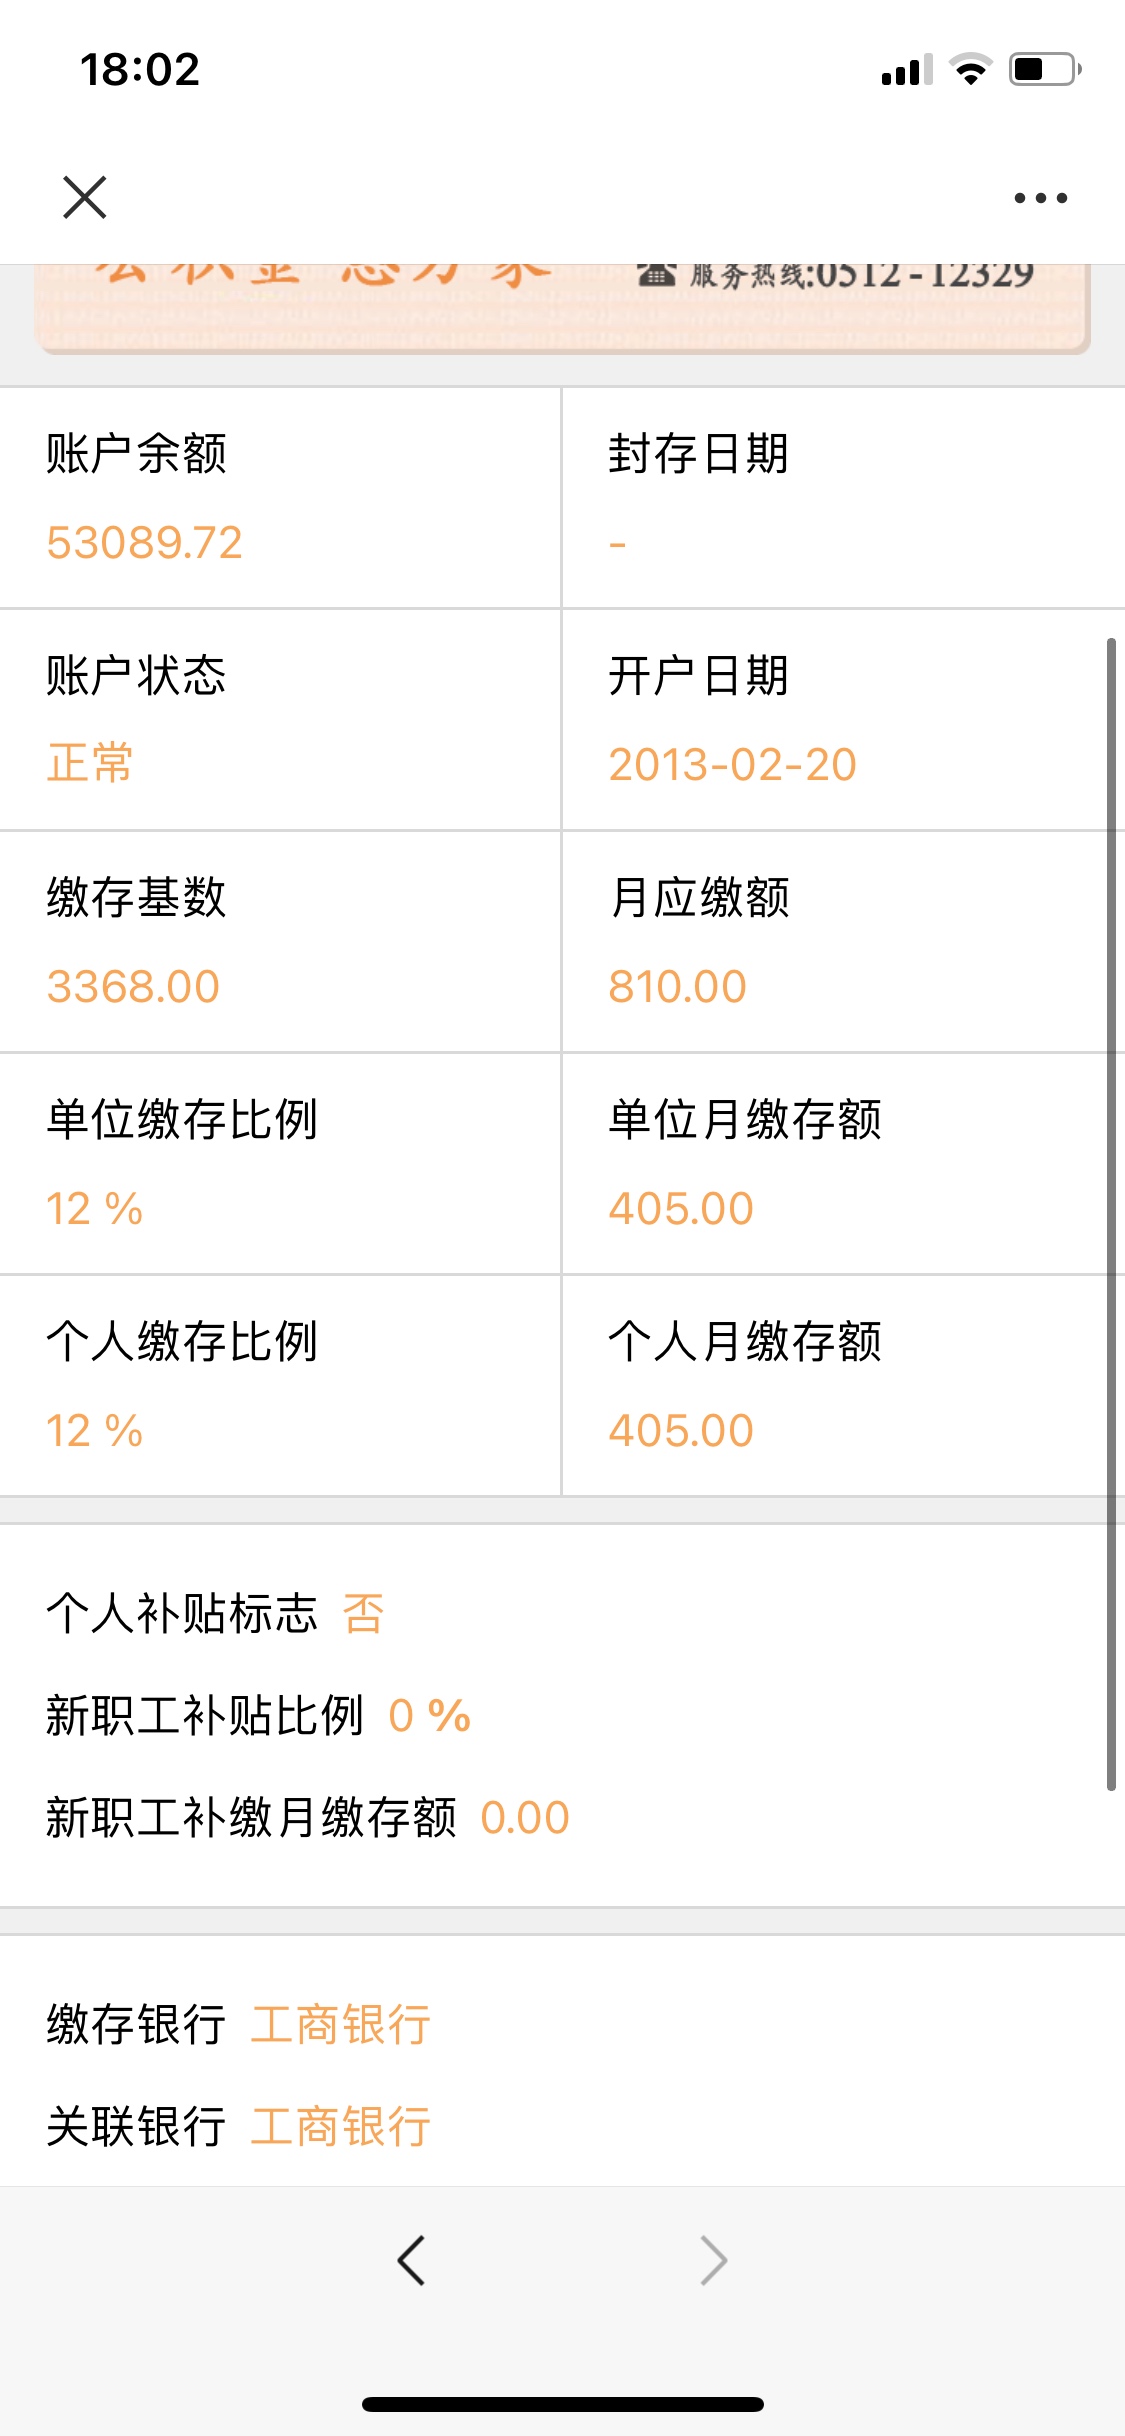This screenshot has height=2436, width=1125.
Task: Tap the 个人缴存比例 12 % cell
Action: coord(280,1385)
